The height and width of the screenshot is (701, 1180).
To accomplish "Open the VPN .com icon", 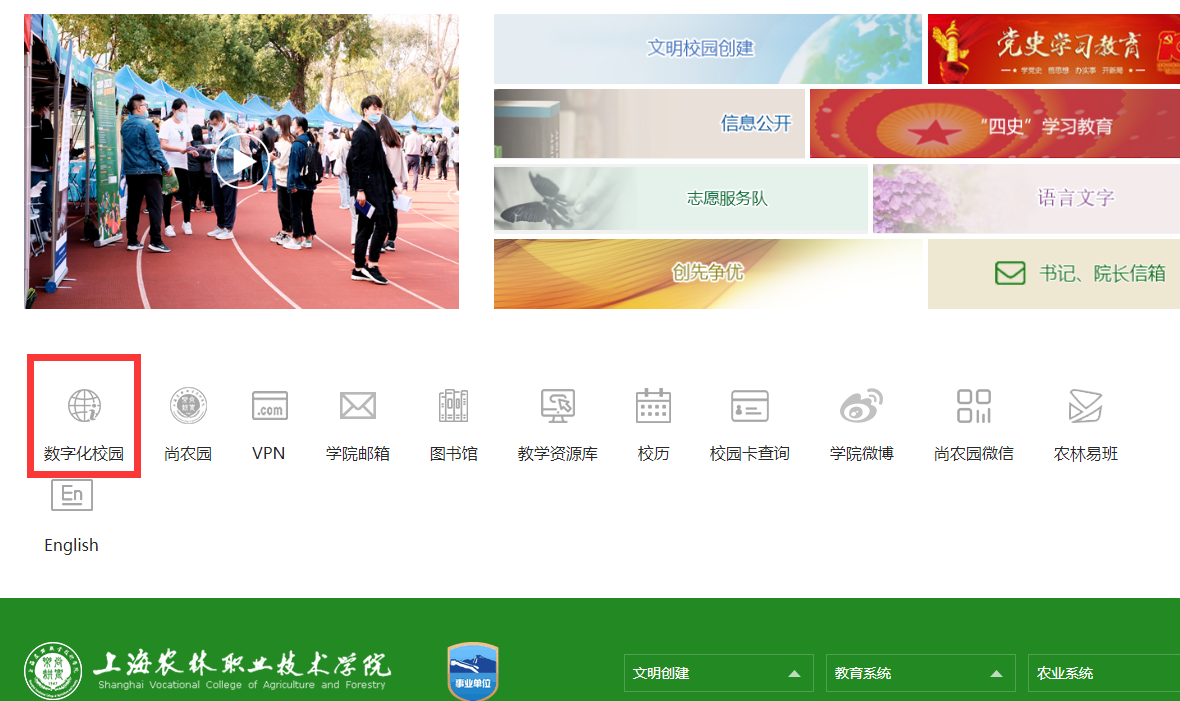I will click(x=269, y=406).
